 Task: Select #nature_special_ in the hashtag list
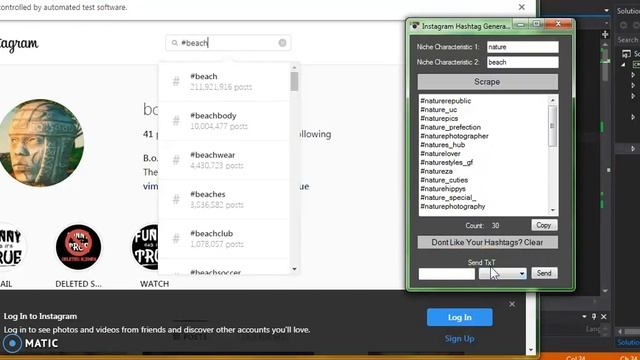click(448, 198)
